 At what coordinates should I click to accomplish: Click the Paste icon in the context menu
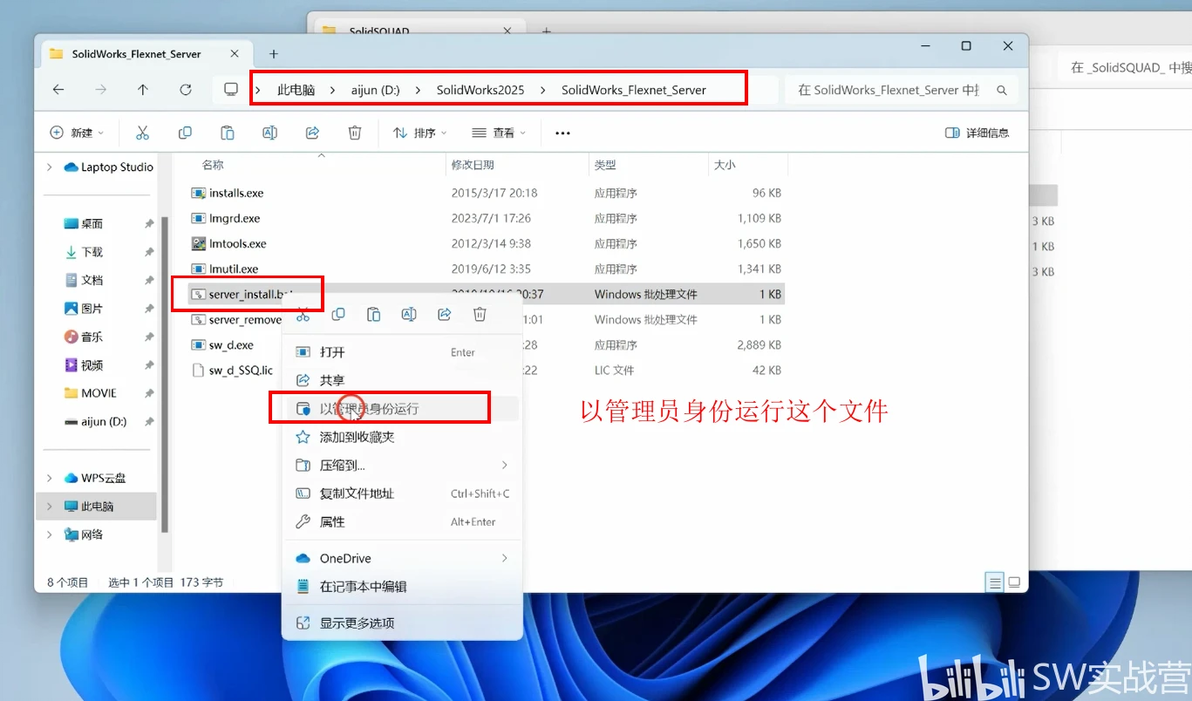pyautogui.click(x=373, y=315)
